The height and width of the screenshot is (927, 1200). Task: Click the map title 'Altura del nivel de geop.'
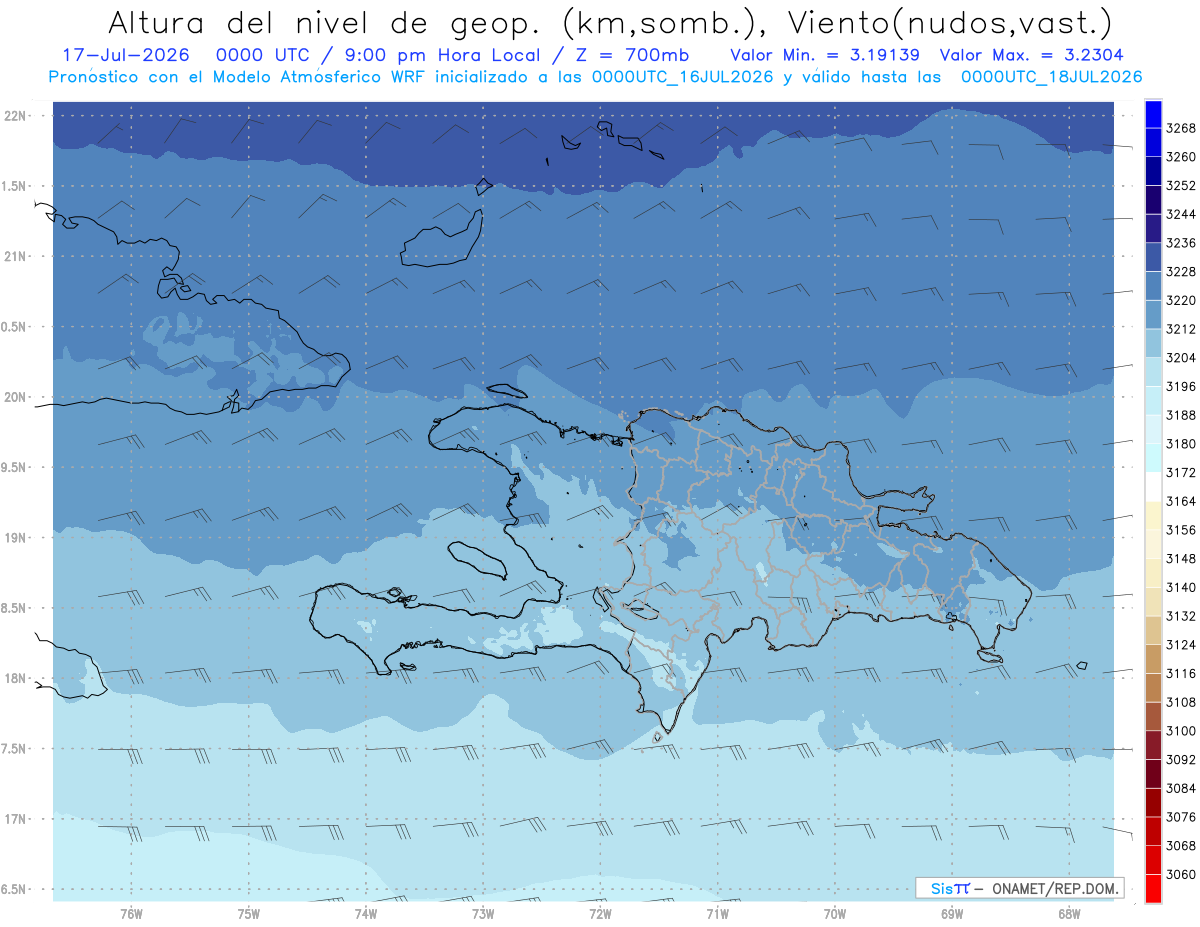click(324, 22)
